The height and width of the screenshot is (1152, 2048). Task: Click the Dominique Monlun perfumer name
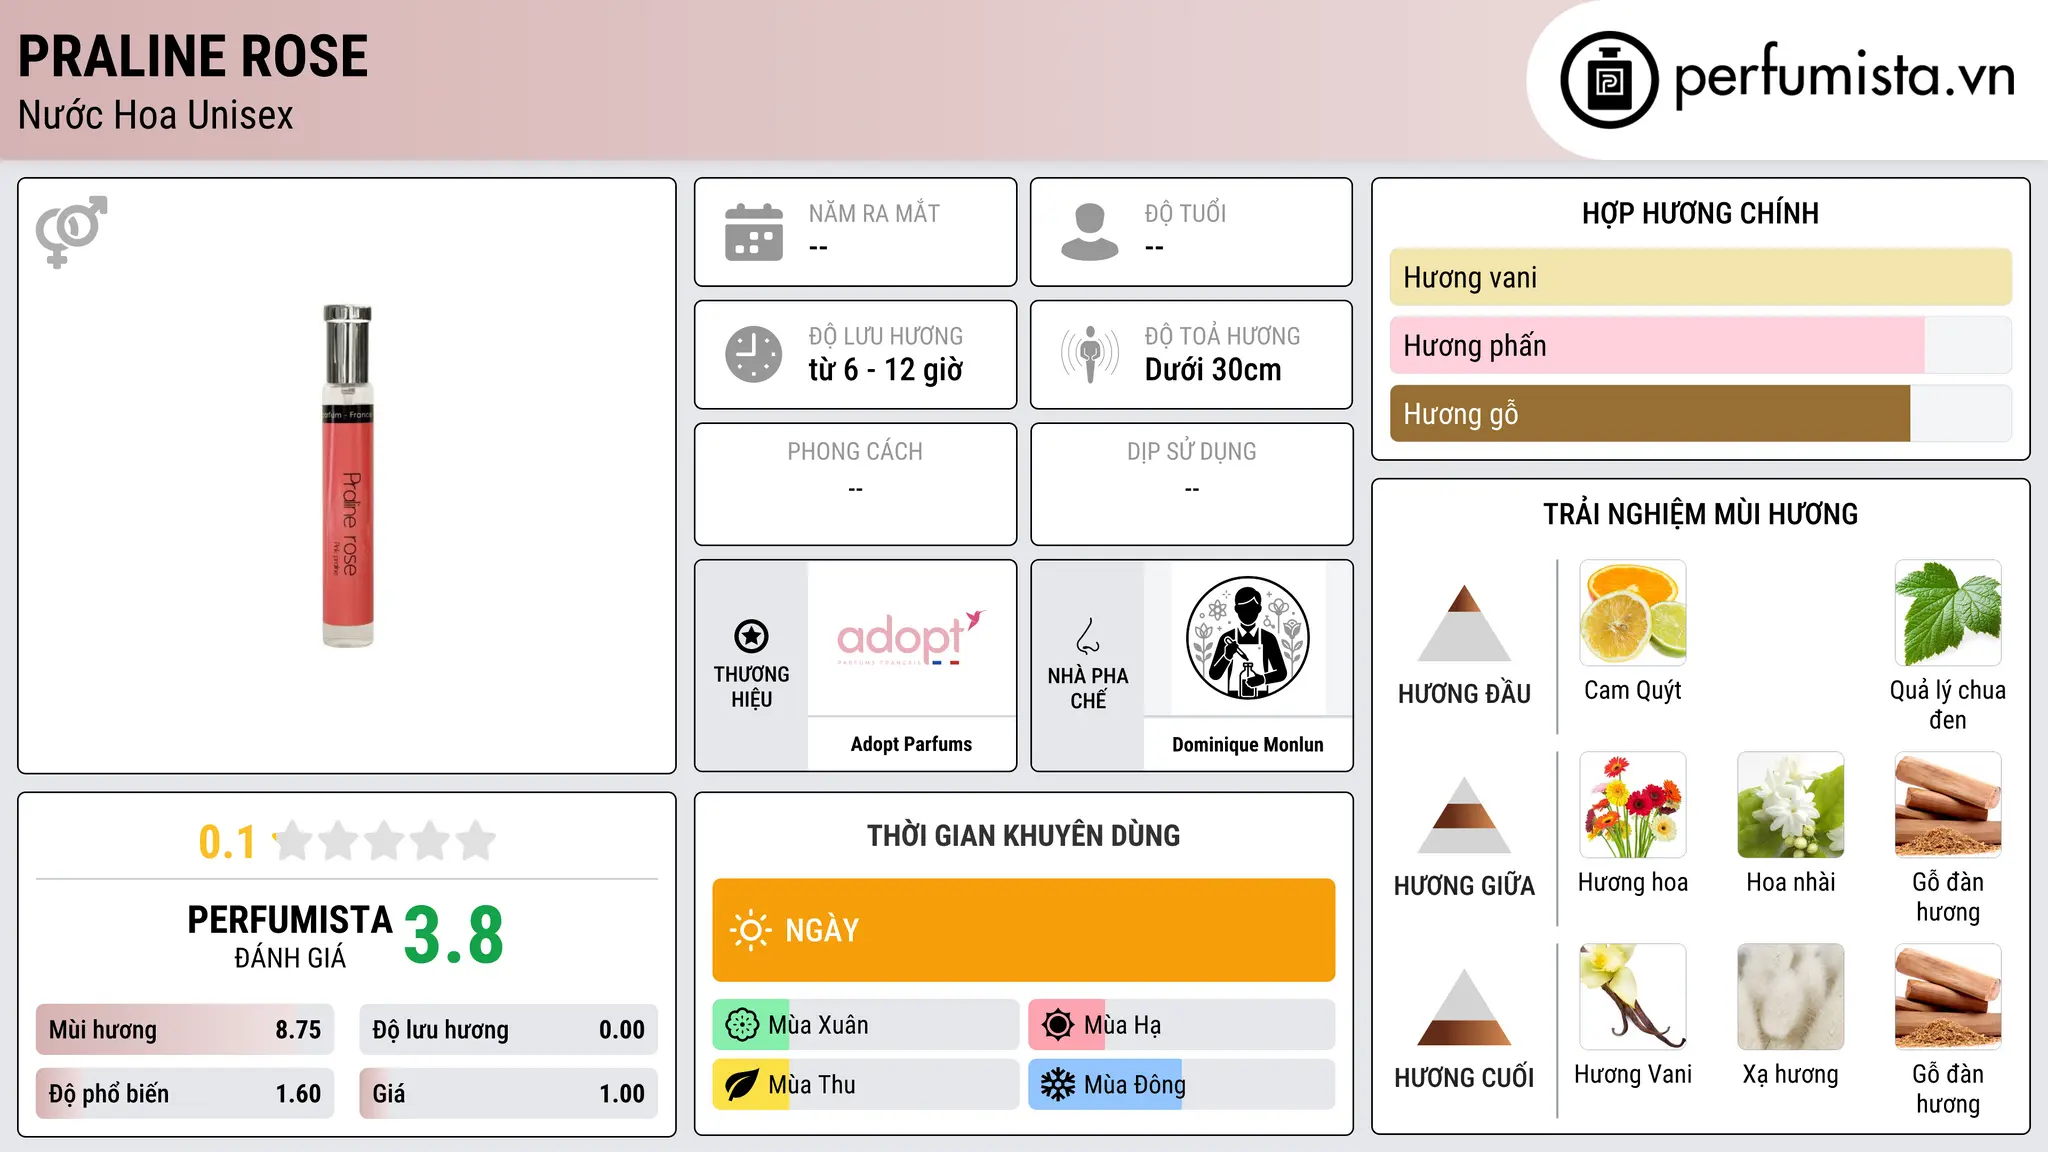tap(1248, 745)
